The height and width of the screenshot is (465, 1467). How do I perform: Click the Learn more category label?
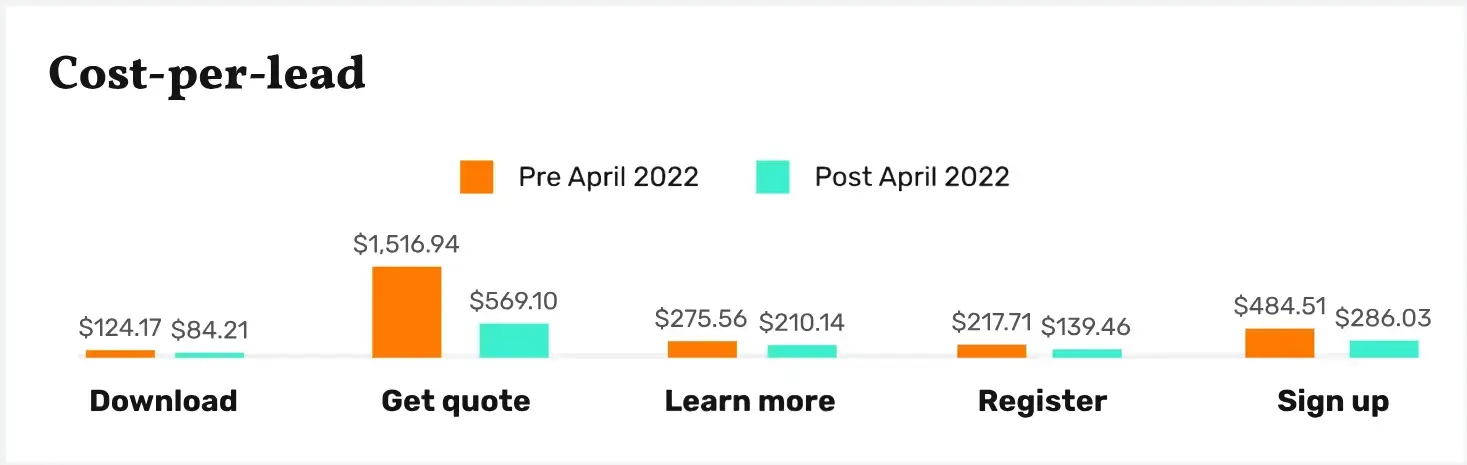click(x=750, y=402)
